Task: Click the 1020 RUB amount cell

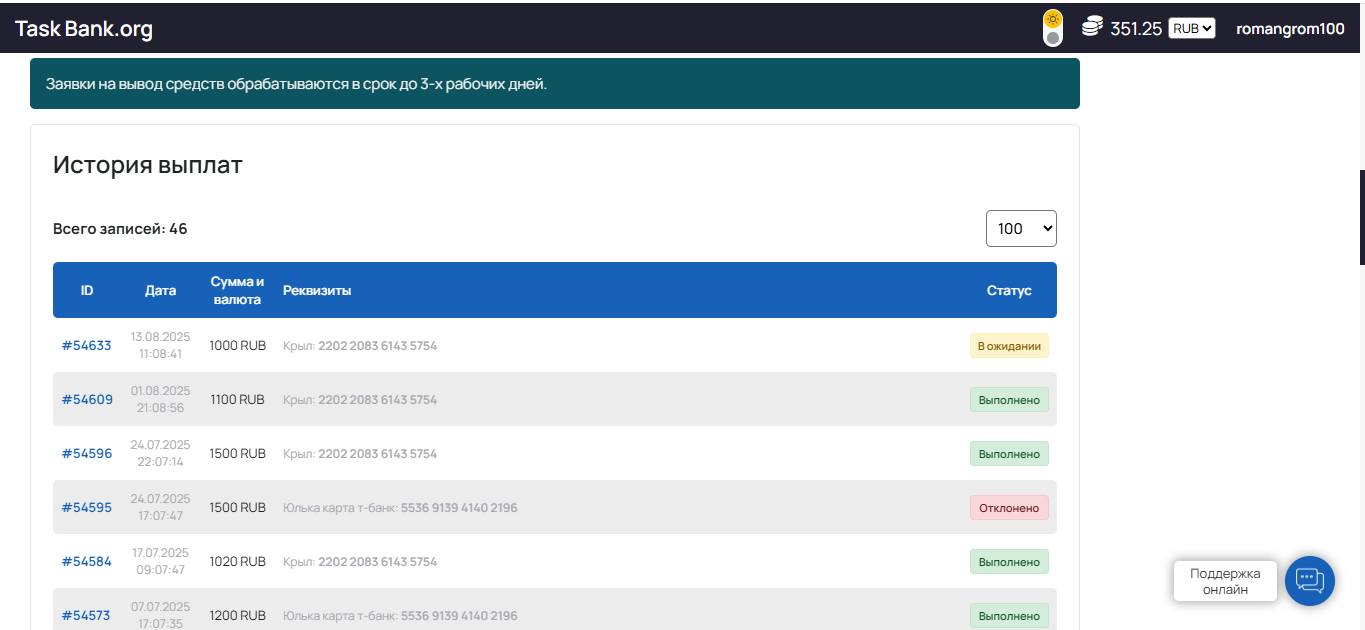Action: [238, 562]
